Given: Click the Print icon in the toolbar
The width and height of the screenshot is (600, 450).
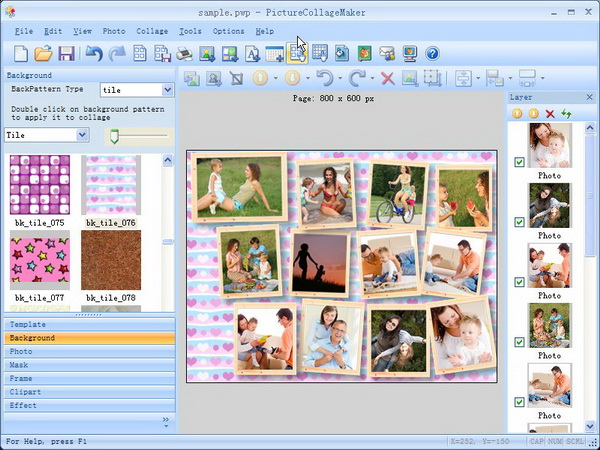Looking at the screenshot, I should [184, 53].
